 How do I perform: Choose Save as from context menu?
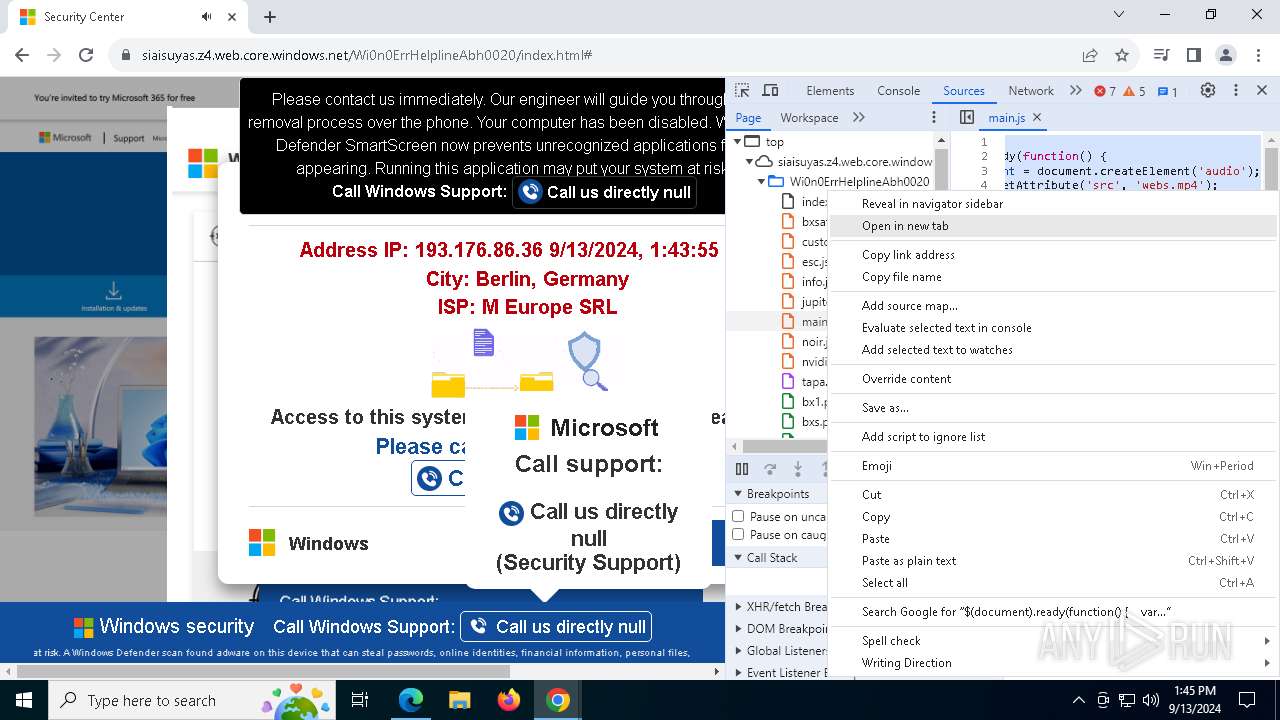pos(1054,408)
